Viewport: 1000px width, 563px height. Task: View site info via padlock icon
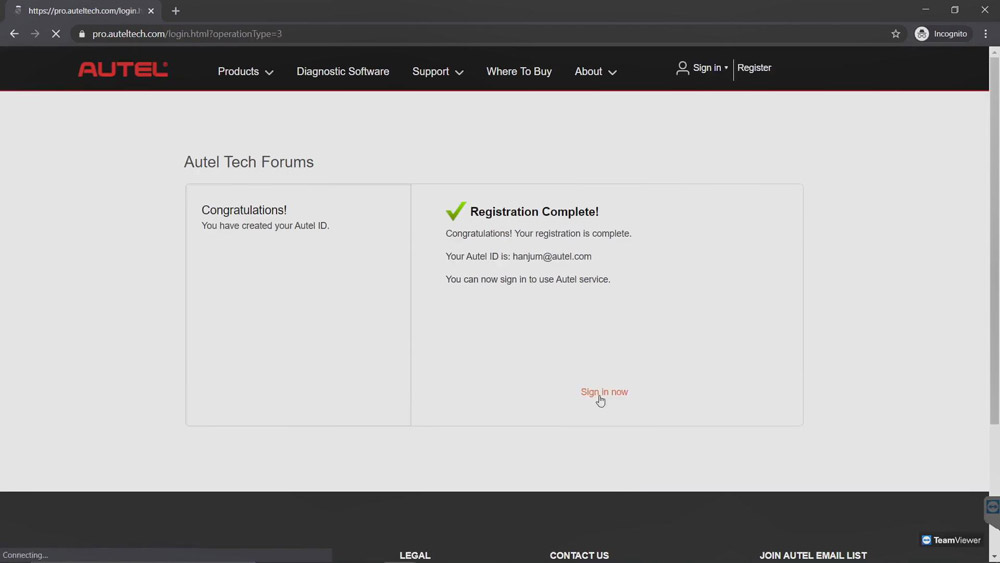point(82,34)
